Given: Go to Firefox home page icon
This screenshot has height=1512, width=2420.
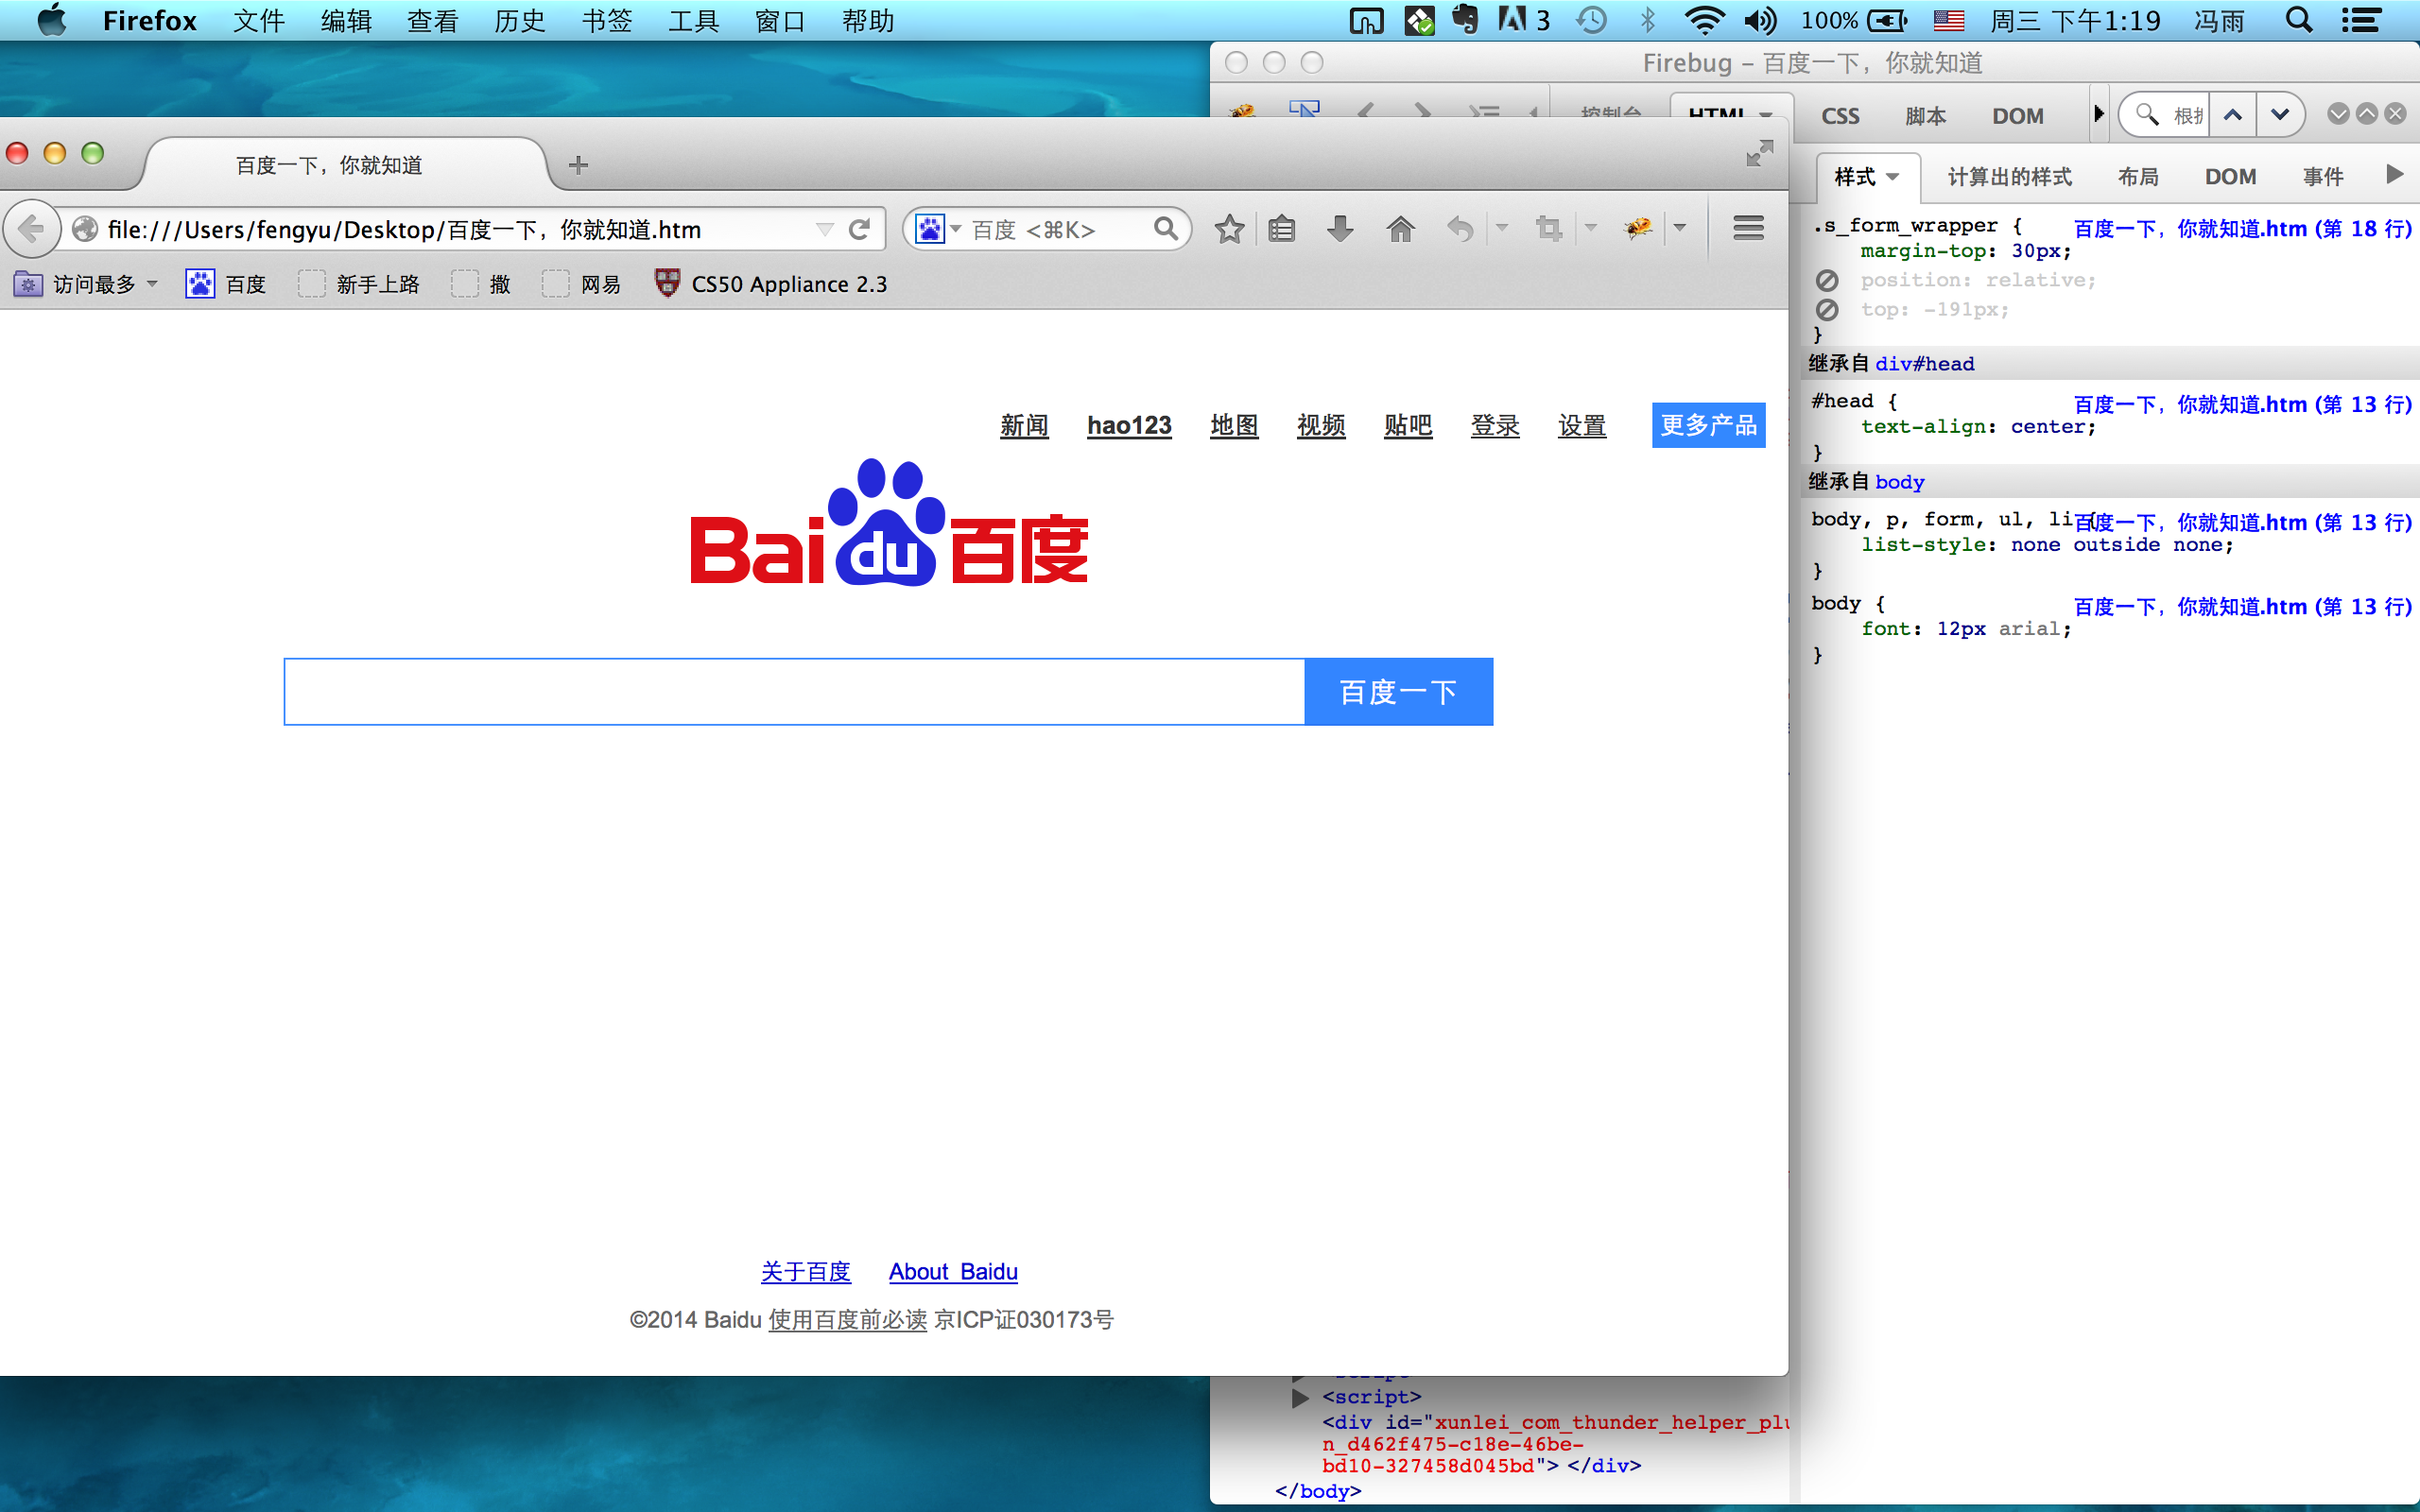Looking at the screenshot, I should tap(1400, 229).
